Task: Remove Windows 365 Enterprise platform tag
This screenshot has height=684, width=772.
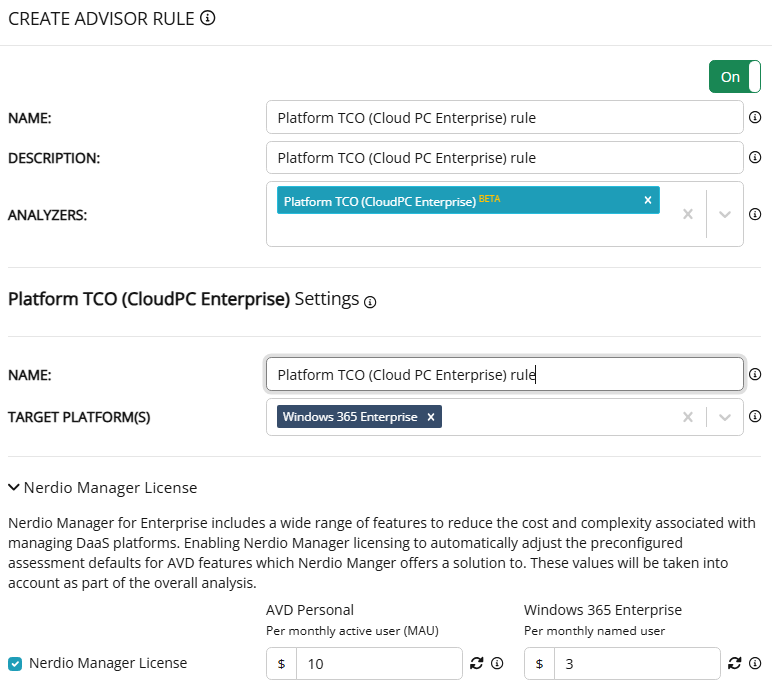Action: (x=431, y=417)
